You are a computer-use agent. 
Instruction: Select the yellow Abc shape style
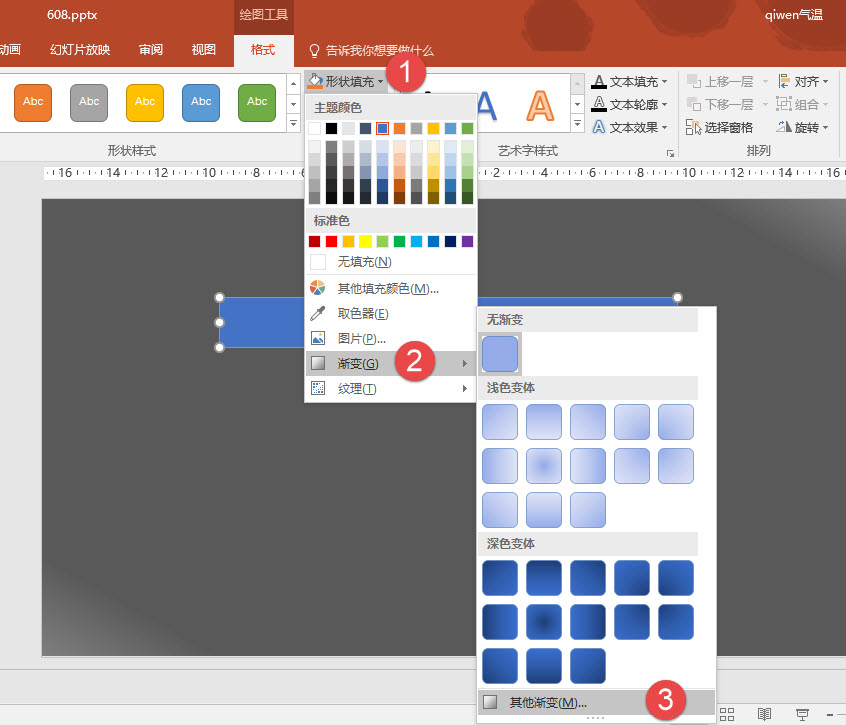pos(145,102)
